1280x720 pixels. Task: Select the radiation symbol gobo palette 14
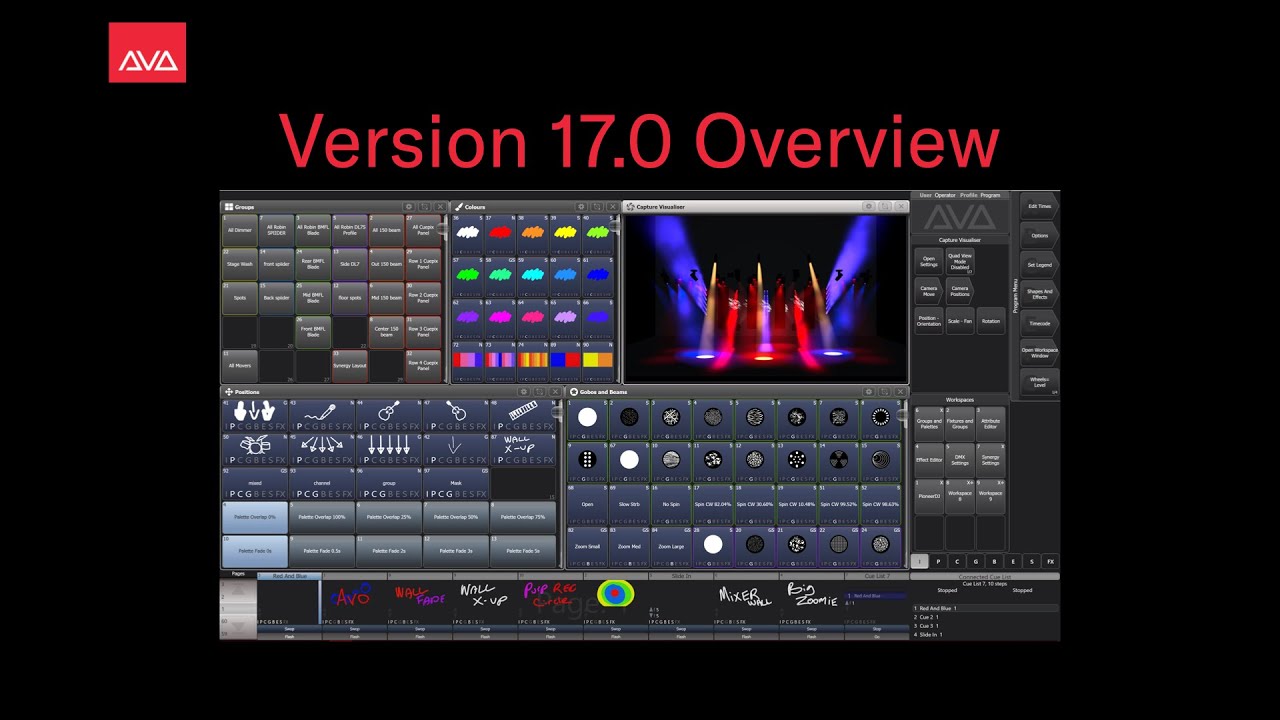838,462
